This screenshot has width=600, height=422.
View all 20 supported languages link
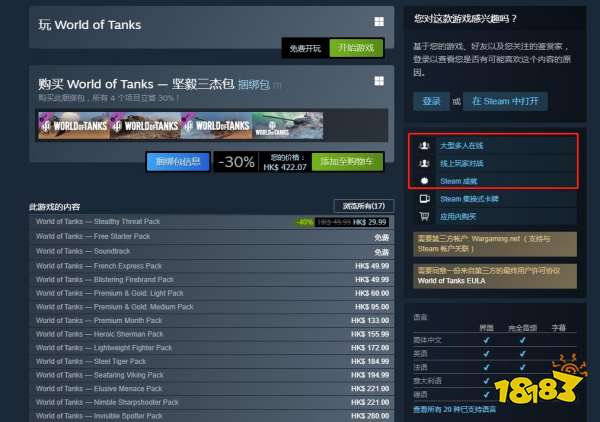click(455, 409)
